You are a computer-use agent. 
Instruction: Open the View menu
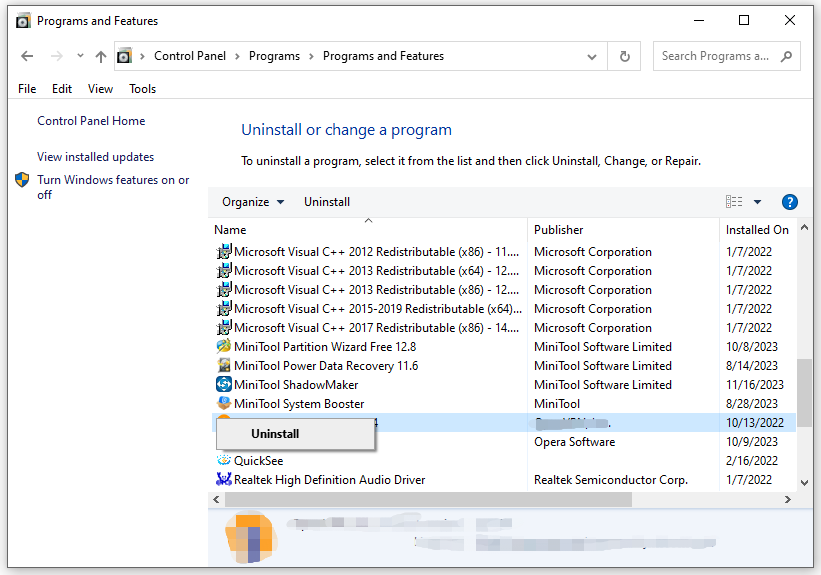(100, 89)
